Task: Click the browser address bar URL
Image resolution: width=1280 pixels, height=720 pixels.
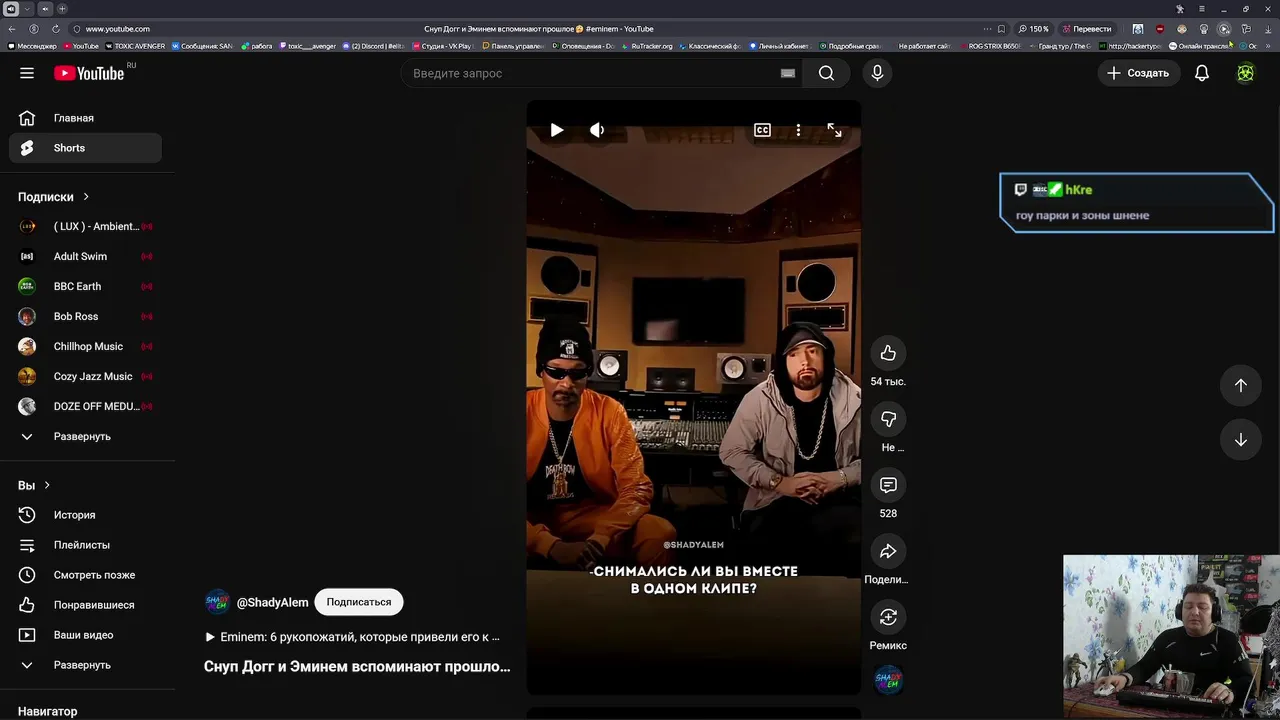Action: [117, 29]
